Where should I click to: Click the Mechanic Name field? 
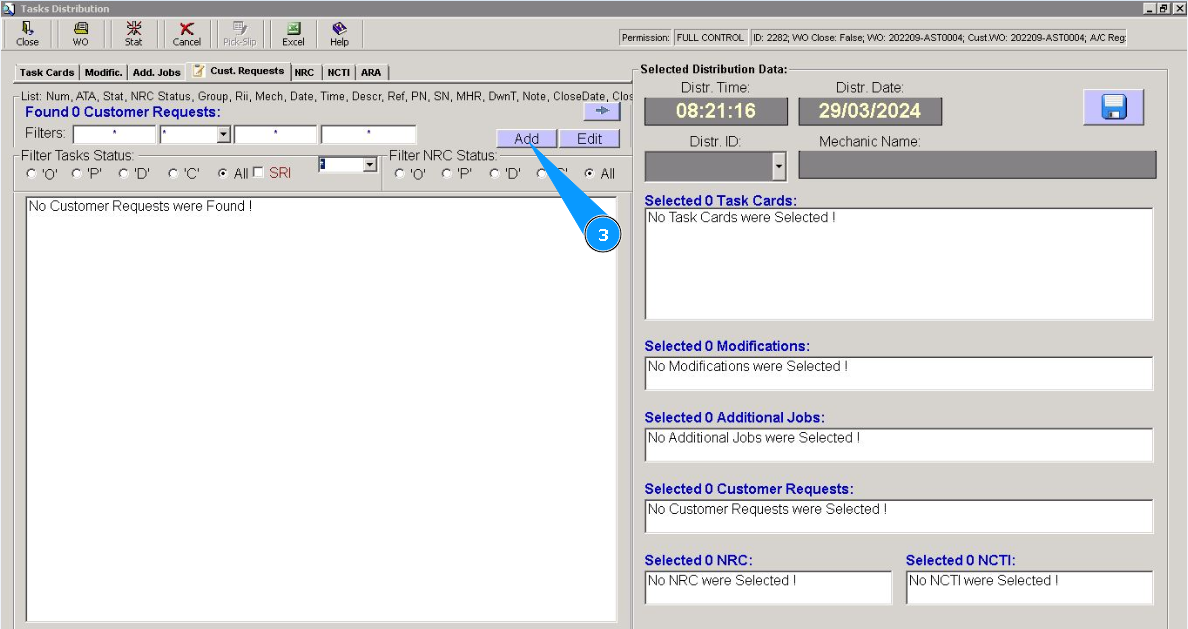(977, 165)
